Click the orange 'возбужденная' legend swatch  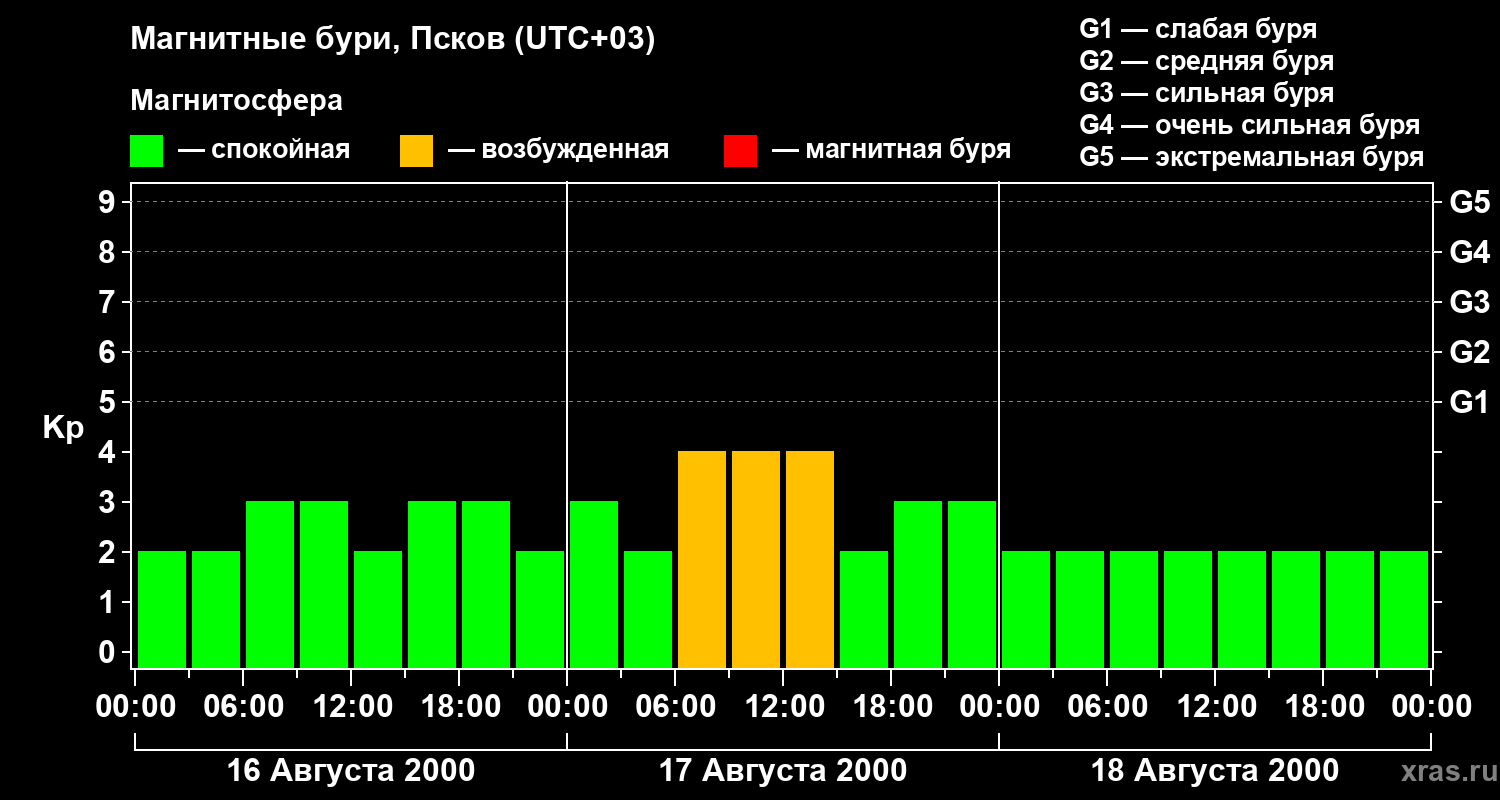[x=417, y=151]
